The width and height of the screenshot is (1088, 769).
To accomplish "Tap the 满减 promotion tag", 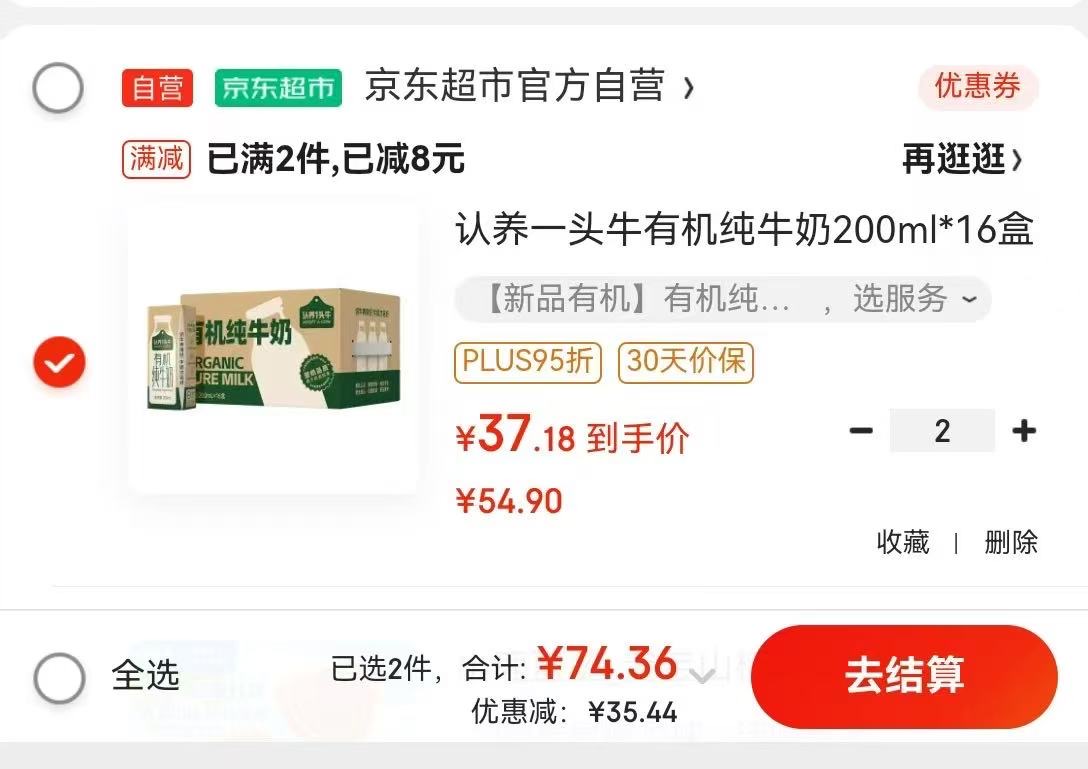I will [x=157, y=159].
